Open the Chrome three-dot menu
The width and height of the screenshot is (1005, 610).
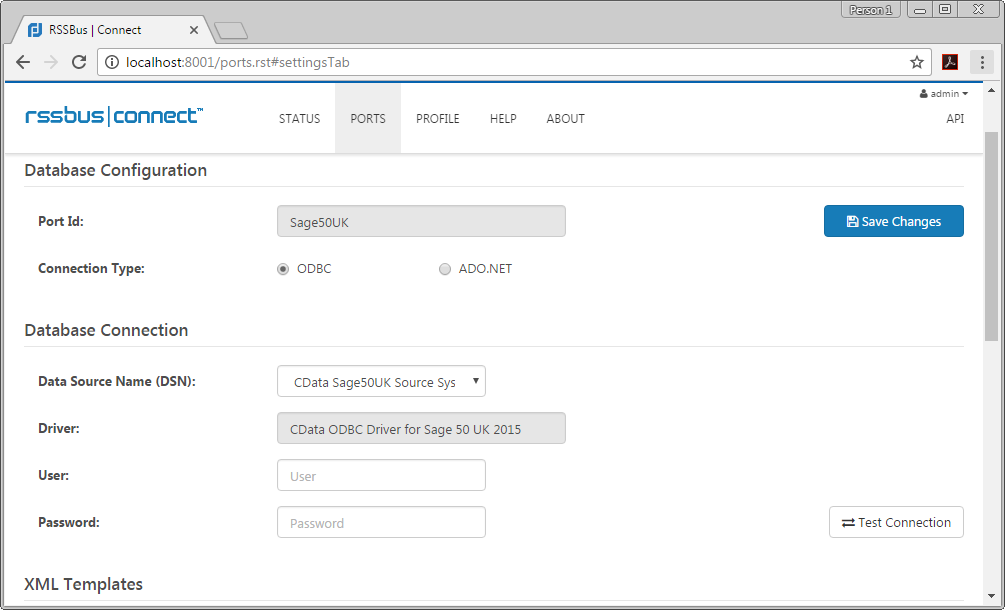982,62
